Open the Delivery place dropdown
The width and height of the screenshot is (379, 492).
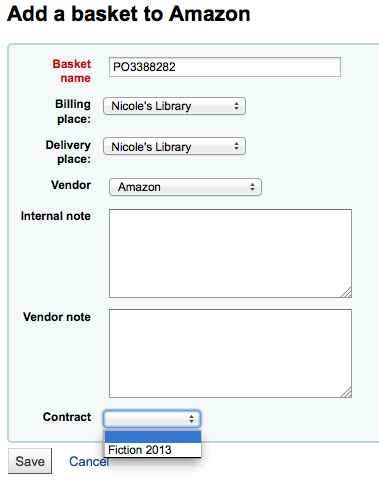[174, 146]
